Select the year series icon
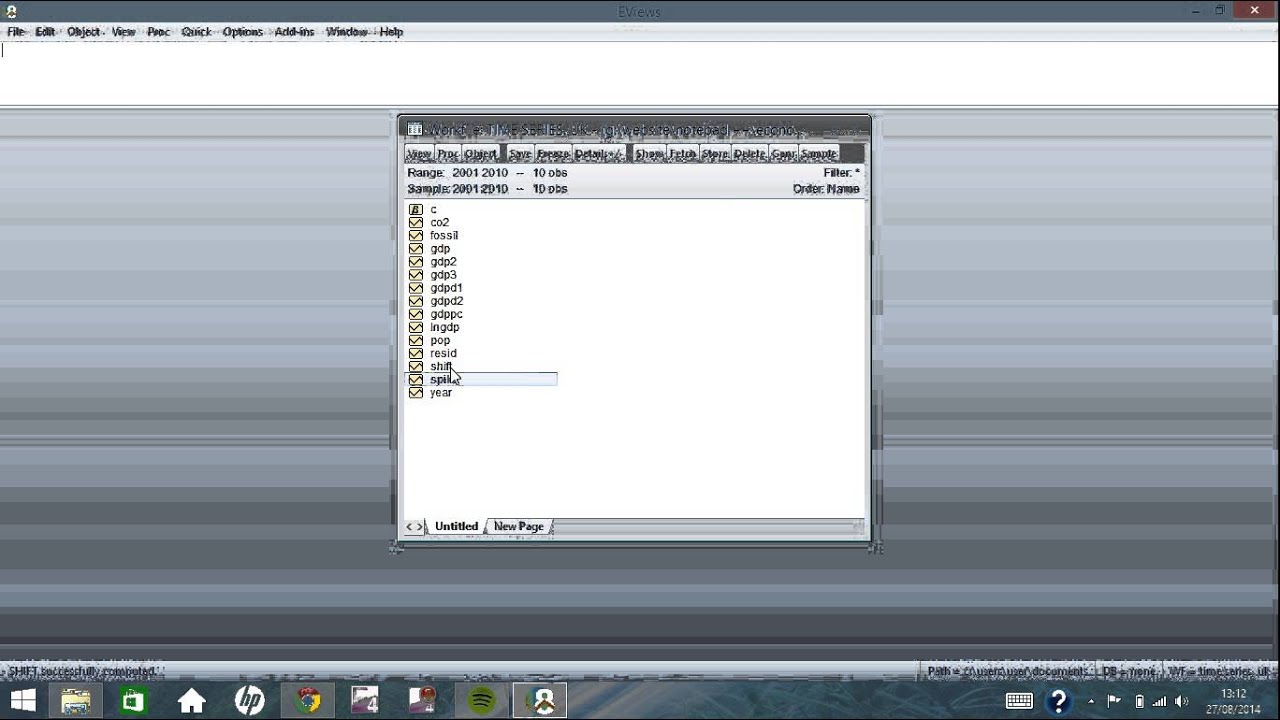This screenshot has width=1280, height=720. click(x=416, y=392)
